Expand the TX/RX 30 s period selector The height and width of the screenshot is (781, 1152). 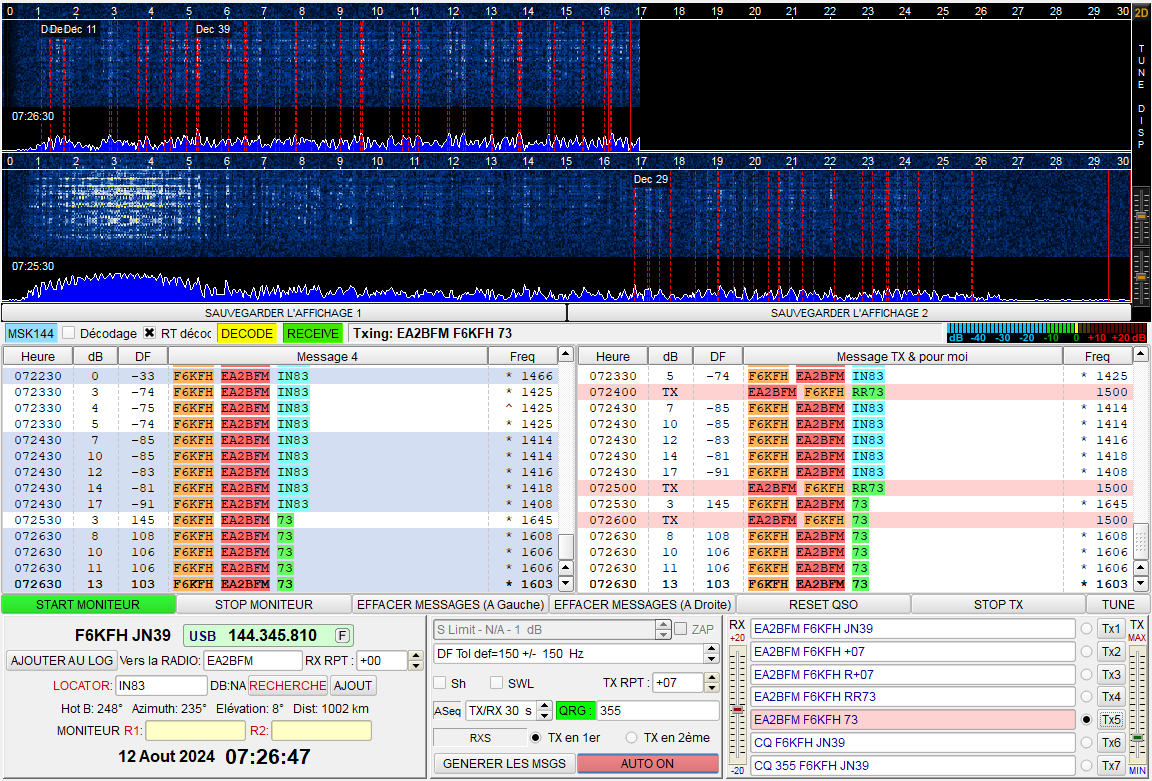click(x=544, y=710)
